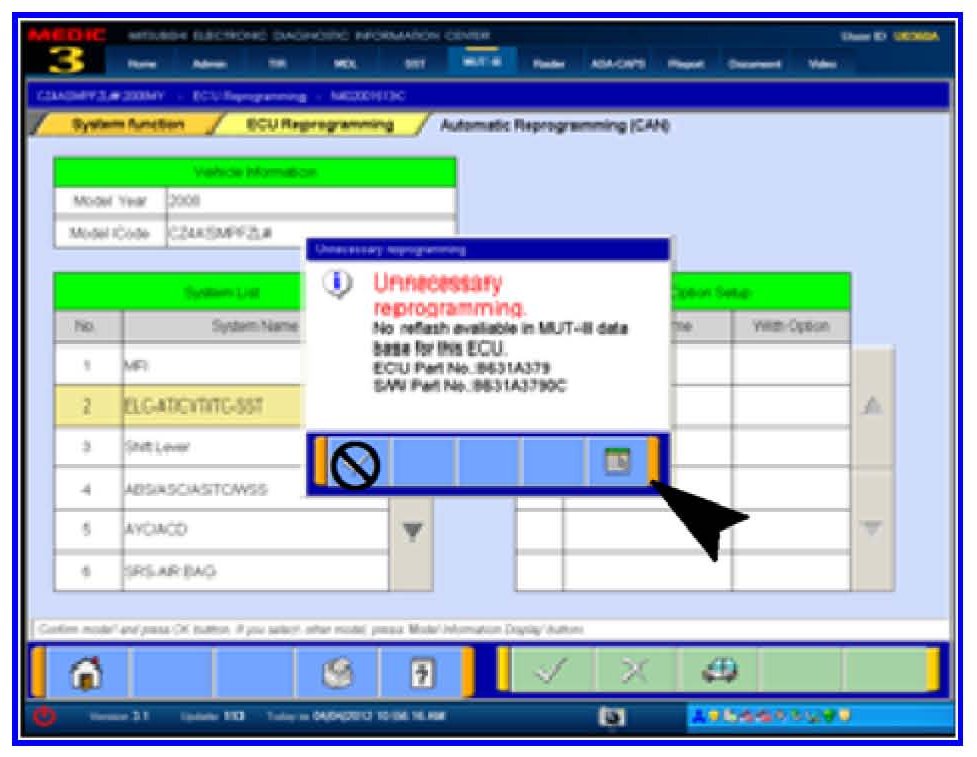Go to System function breadcrumb

point(128,126)
